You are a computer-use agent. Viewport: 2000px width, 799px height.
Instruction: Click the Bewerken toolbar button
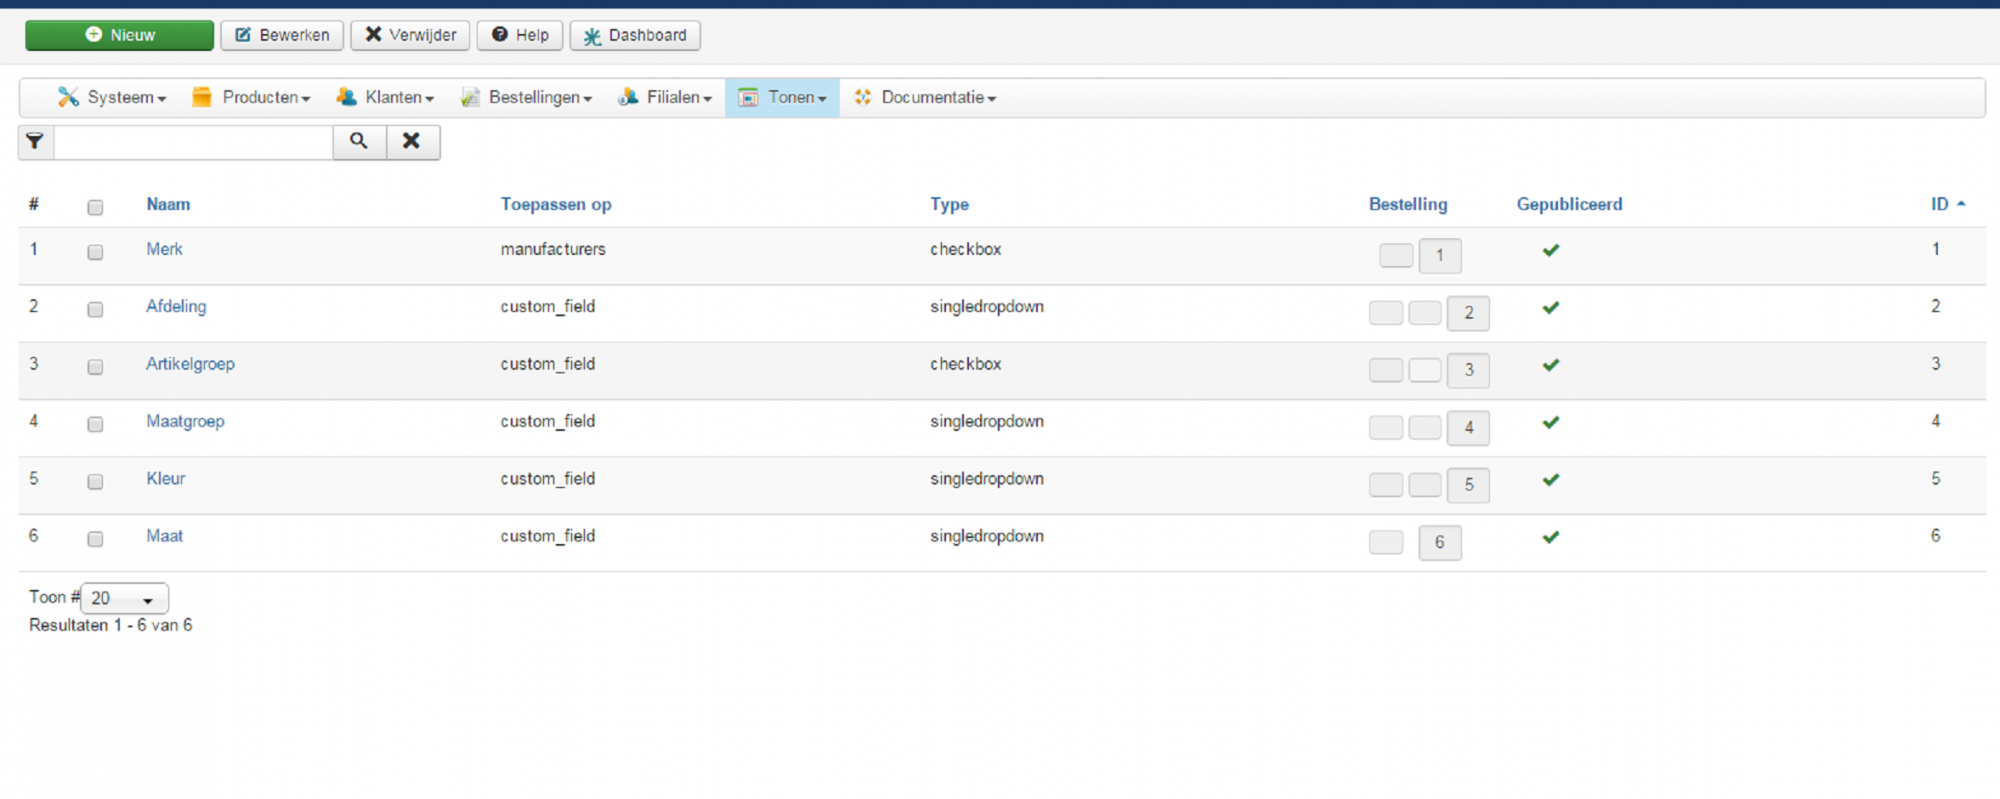click(x=282, y=35)
